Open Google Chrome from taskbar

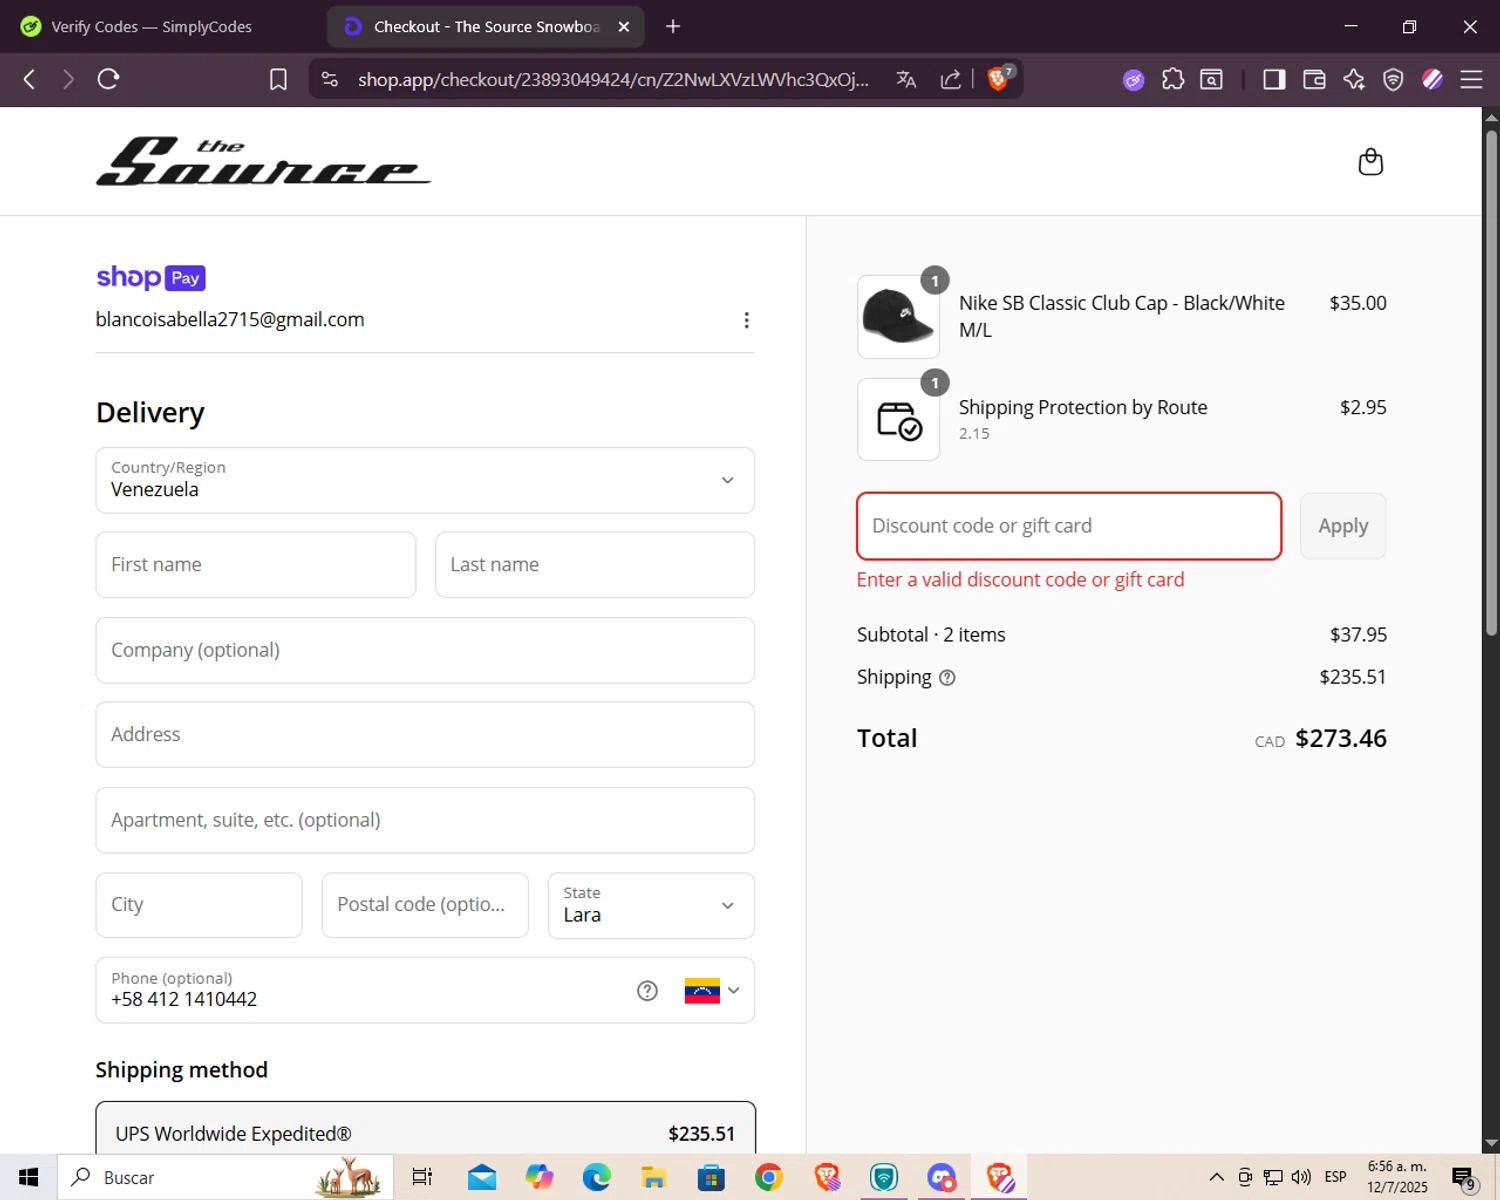click(x=769, y=1177)
